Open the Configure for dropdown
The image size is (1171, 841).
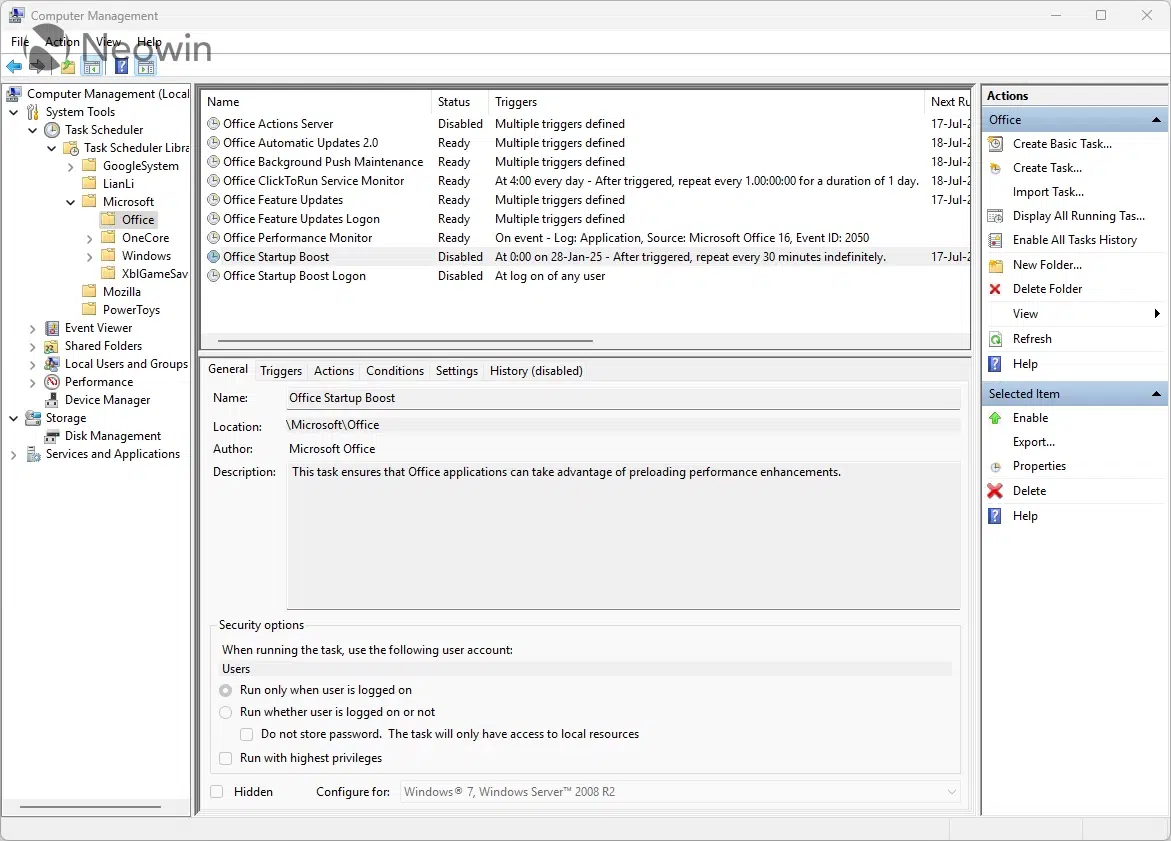(x=680, y=792)
